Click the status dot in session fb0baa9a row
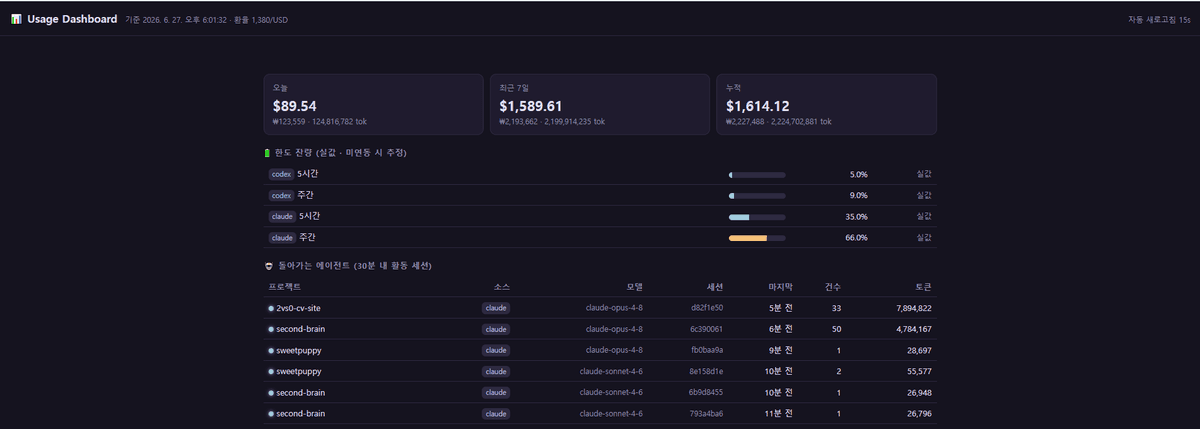The width and height of the screenshot is (1200, 429). pyautogui.click(x=271, y=350)
